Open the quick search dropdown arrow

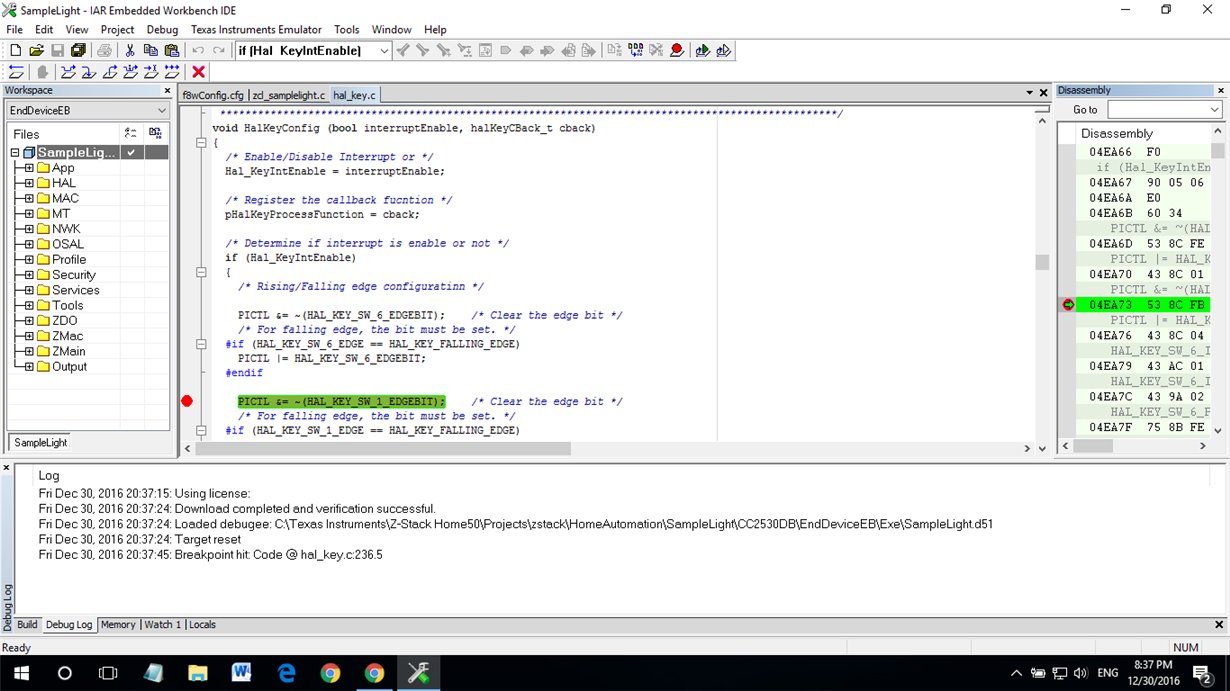click(x=384, y=51)
